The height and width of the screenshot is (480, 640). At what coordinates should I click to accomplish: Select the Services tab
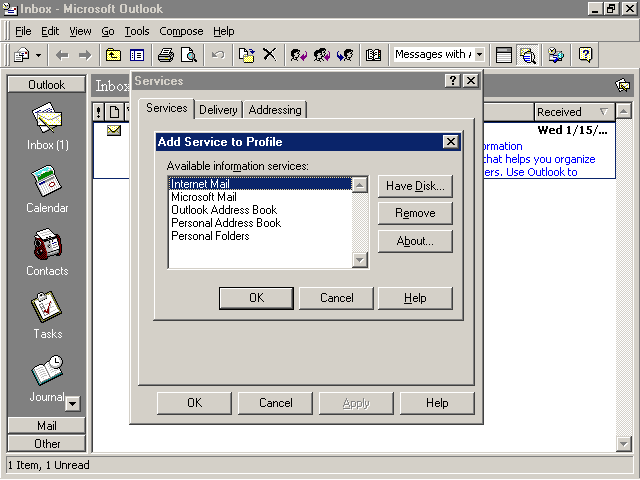pyautogui.click(x=167, y=108)
